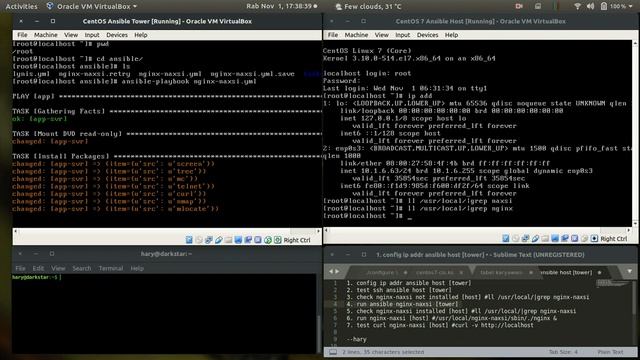Open Terminal menu in hary@darkstar terminal
Viewport: 640px width, 360px height.
coord(111,268)
